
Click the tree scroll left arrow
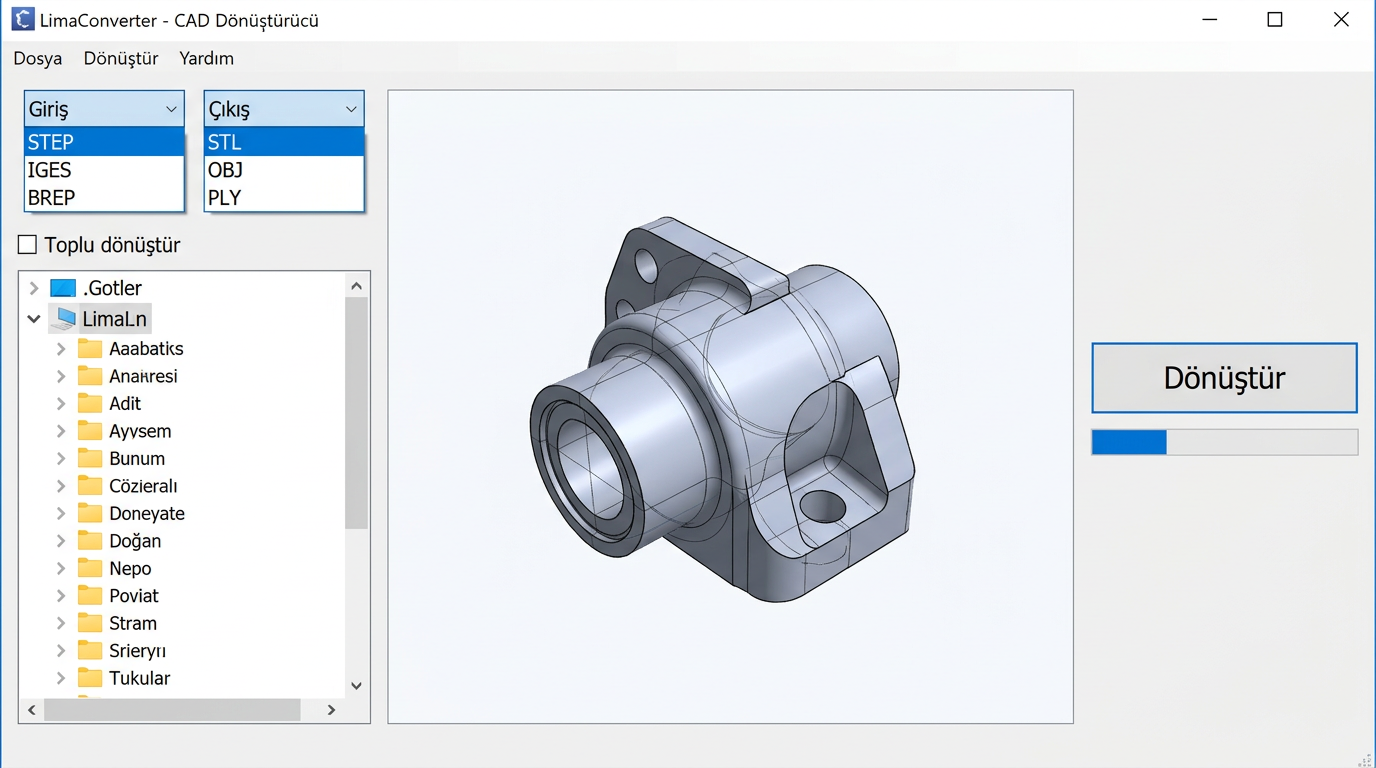(32, 710)
